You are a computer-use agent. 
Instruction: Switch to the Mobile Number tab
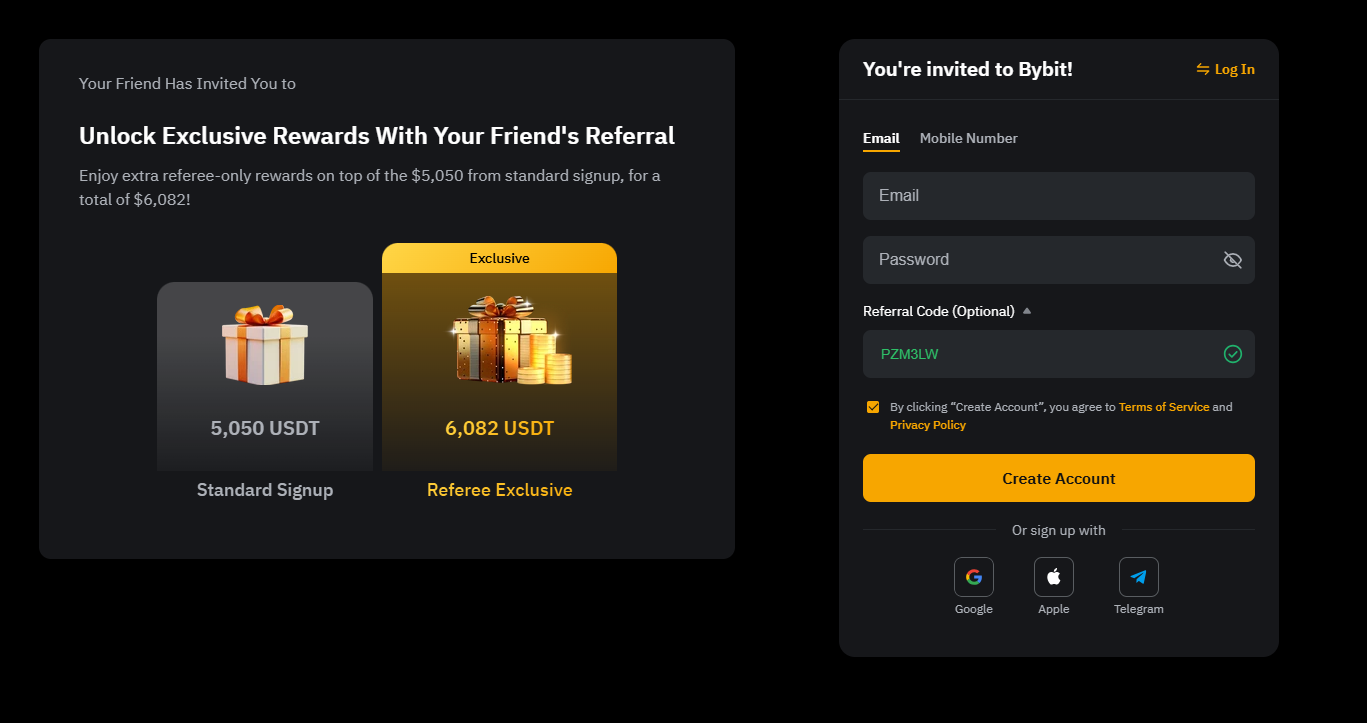coord(968,138)
